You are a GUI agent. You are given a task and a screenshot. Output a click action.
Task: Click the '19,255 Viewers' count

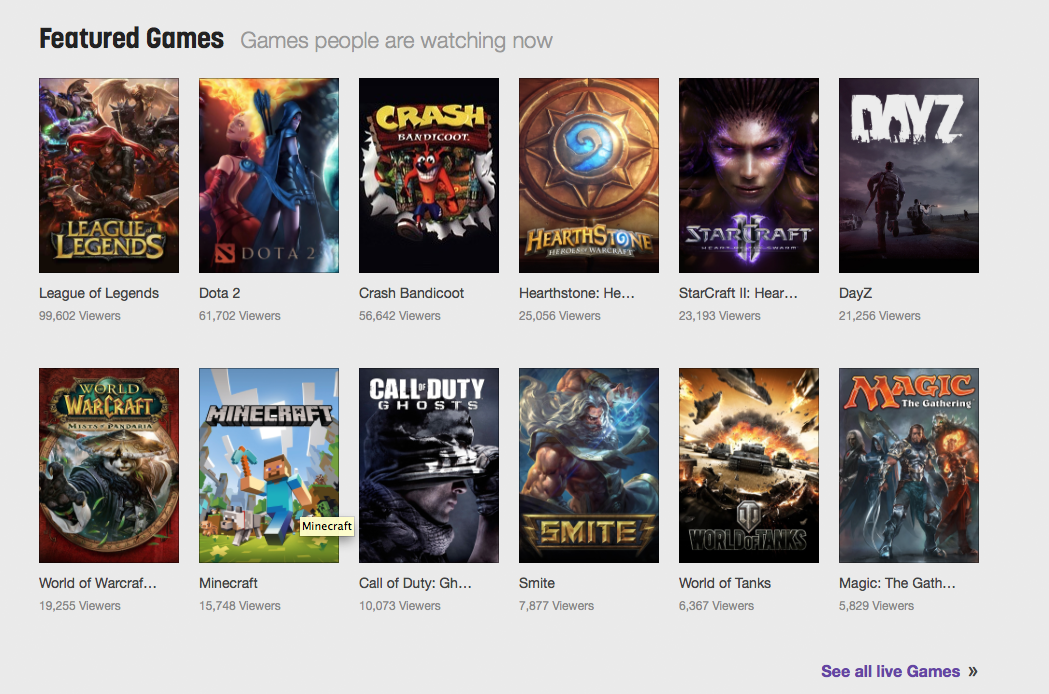point(80,606)
